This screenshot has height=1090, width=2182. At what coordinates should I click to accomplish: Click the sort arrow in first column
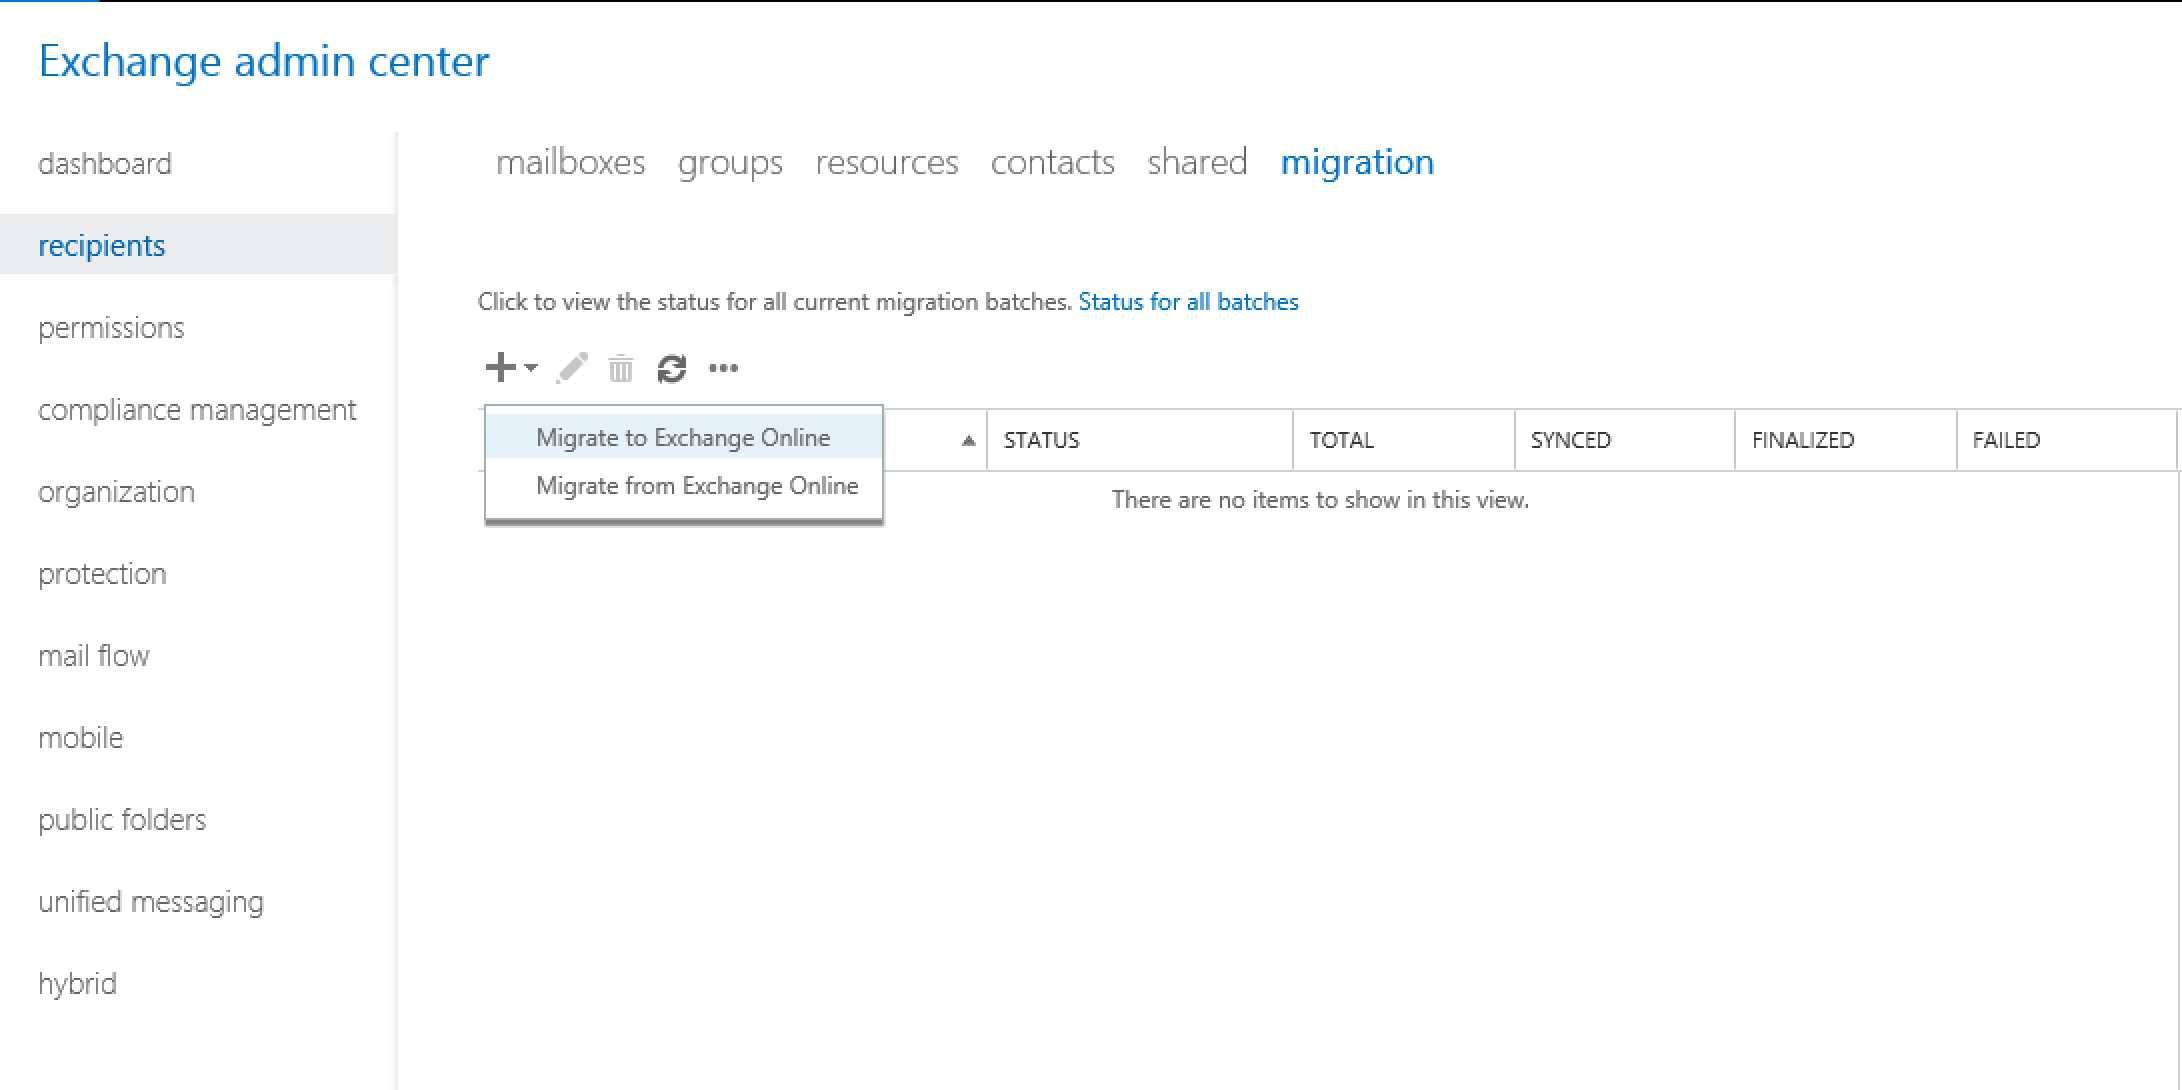point(967,440)
